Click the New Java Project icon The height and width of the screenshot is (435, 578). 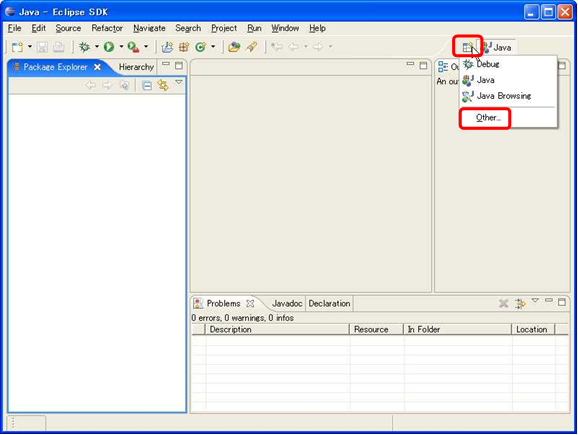tap(167, 47)
